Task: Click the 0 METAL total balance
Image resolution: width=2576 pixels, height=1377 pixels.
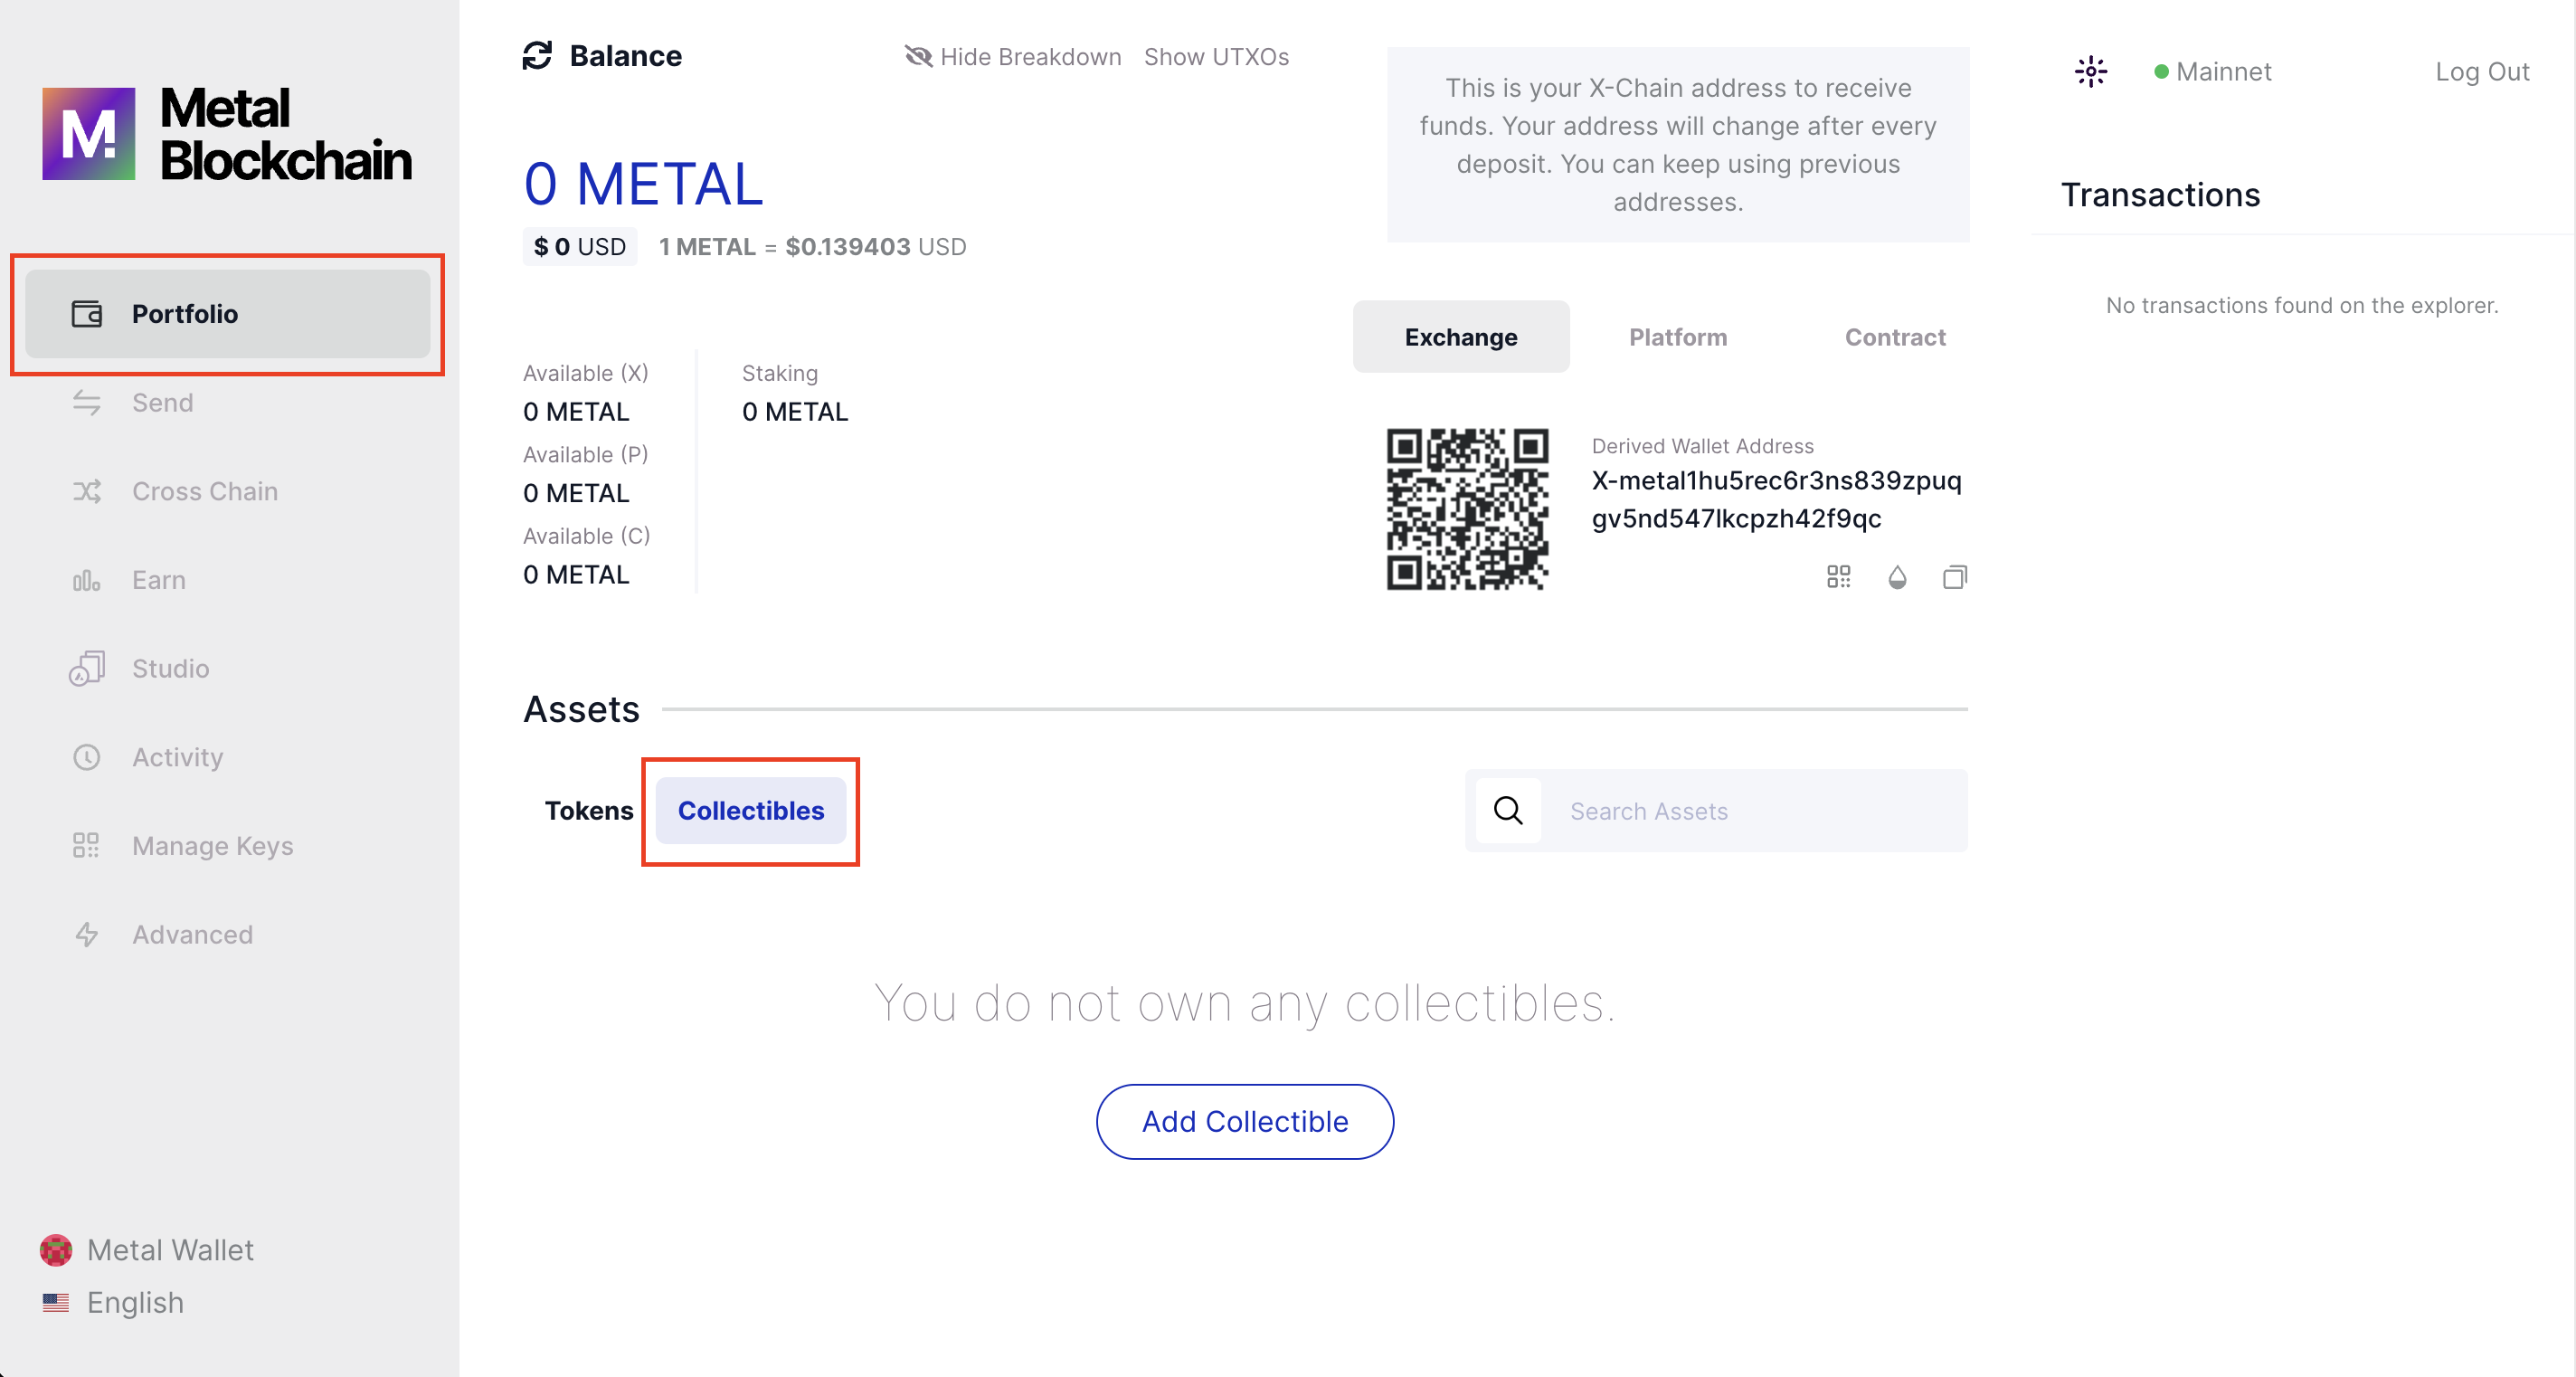Action: 643,184
